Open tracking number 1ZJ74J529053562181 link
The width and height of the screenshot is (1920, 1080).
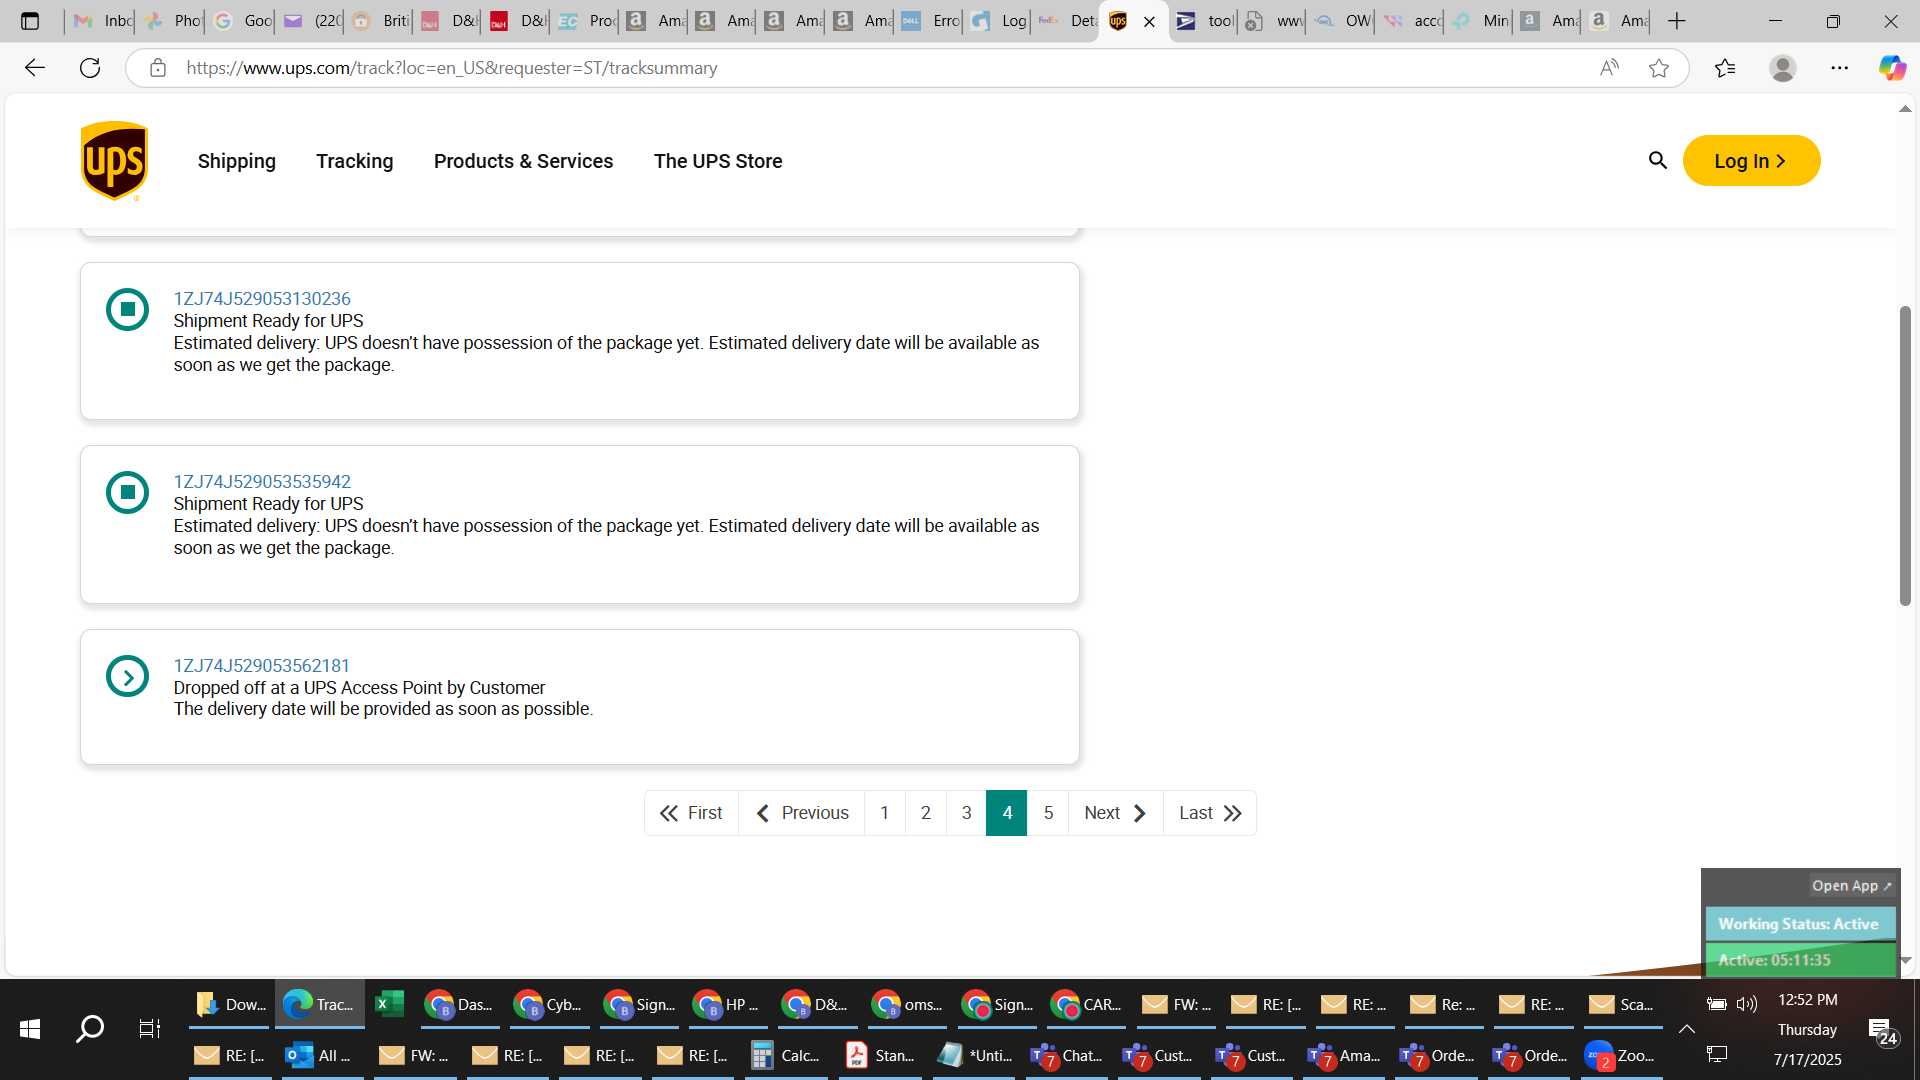coord(262,666)
